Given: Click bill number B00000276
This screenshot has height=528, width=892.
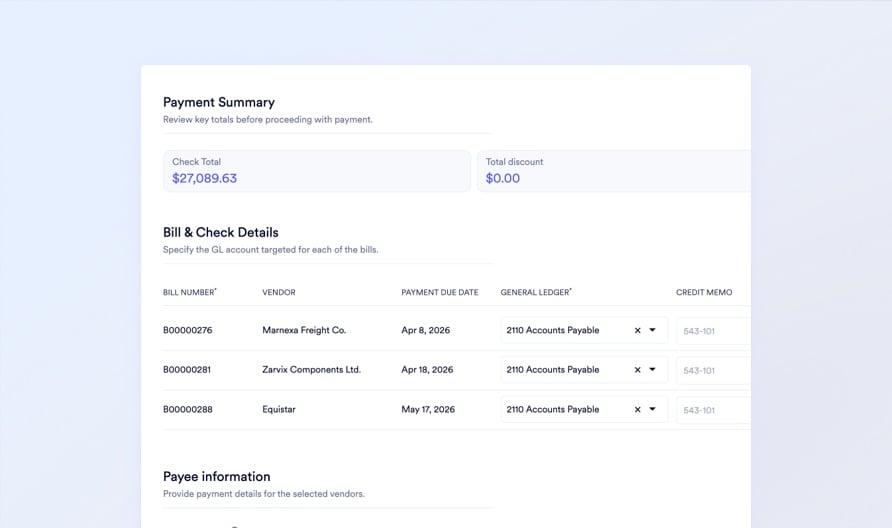Looking at the screenshot, I should pos(187,330).
